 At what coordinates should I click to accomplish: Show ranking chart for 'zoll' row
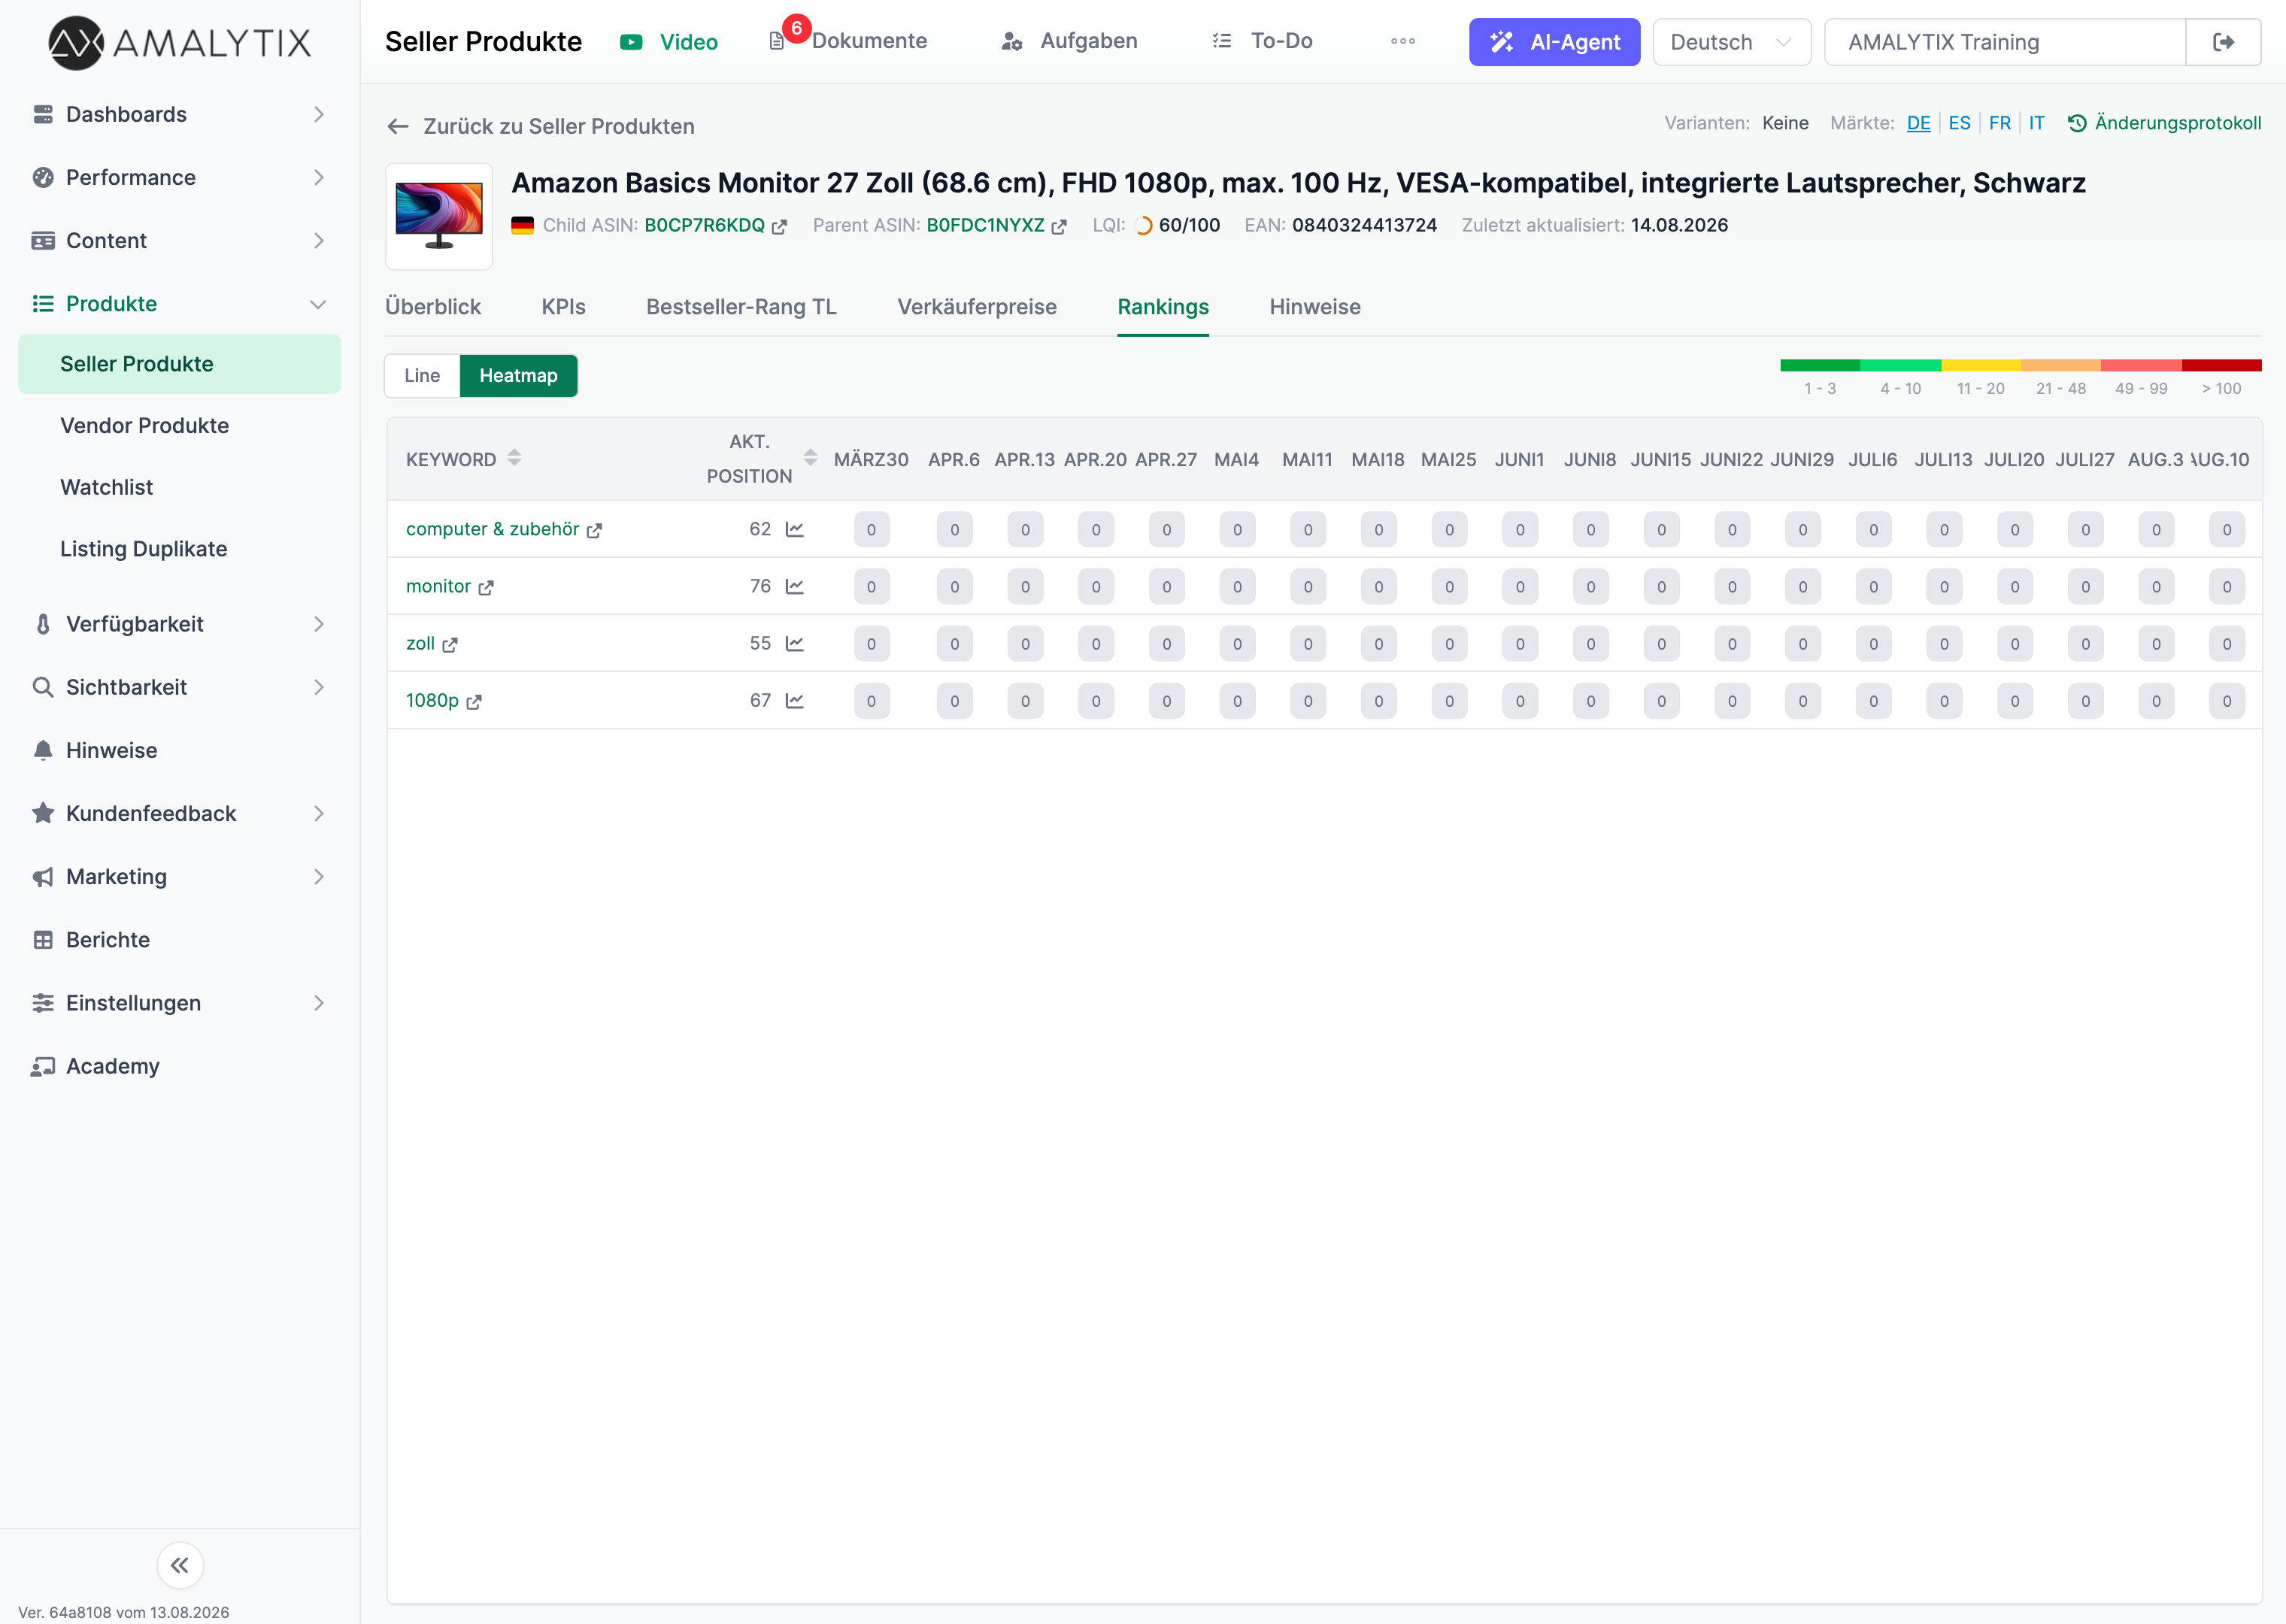(795, 643)
